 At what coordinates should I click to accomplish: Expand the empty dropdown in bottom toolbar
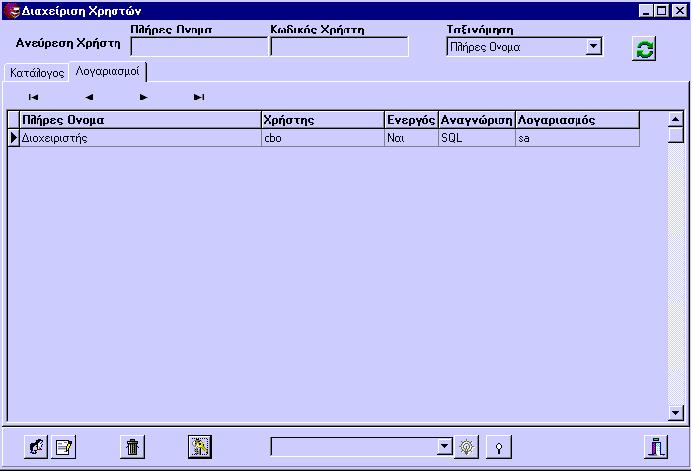(x=445, y=447)
